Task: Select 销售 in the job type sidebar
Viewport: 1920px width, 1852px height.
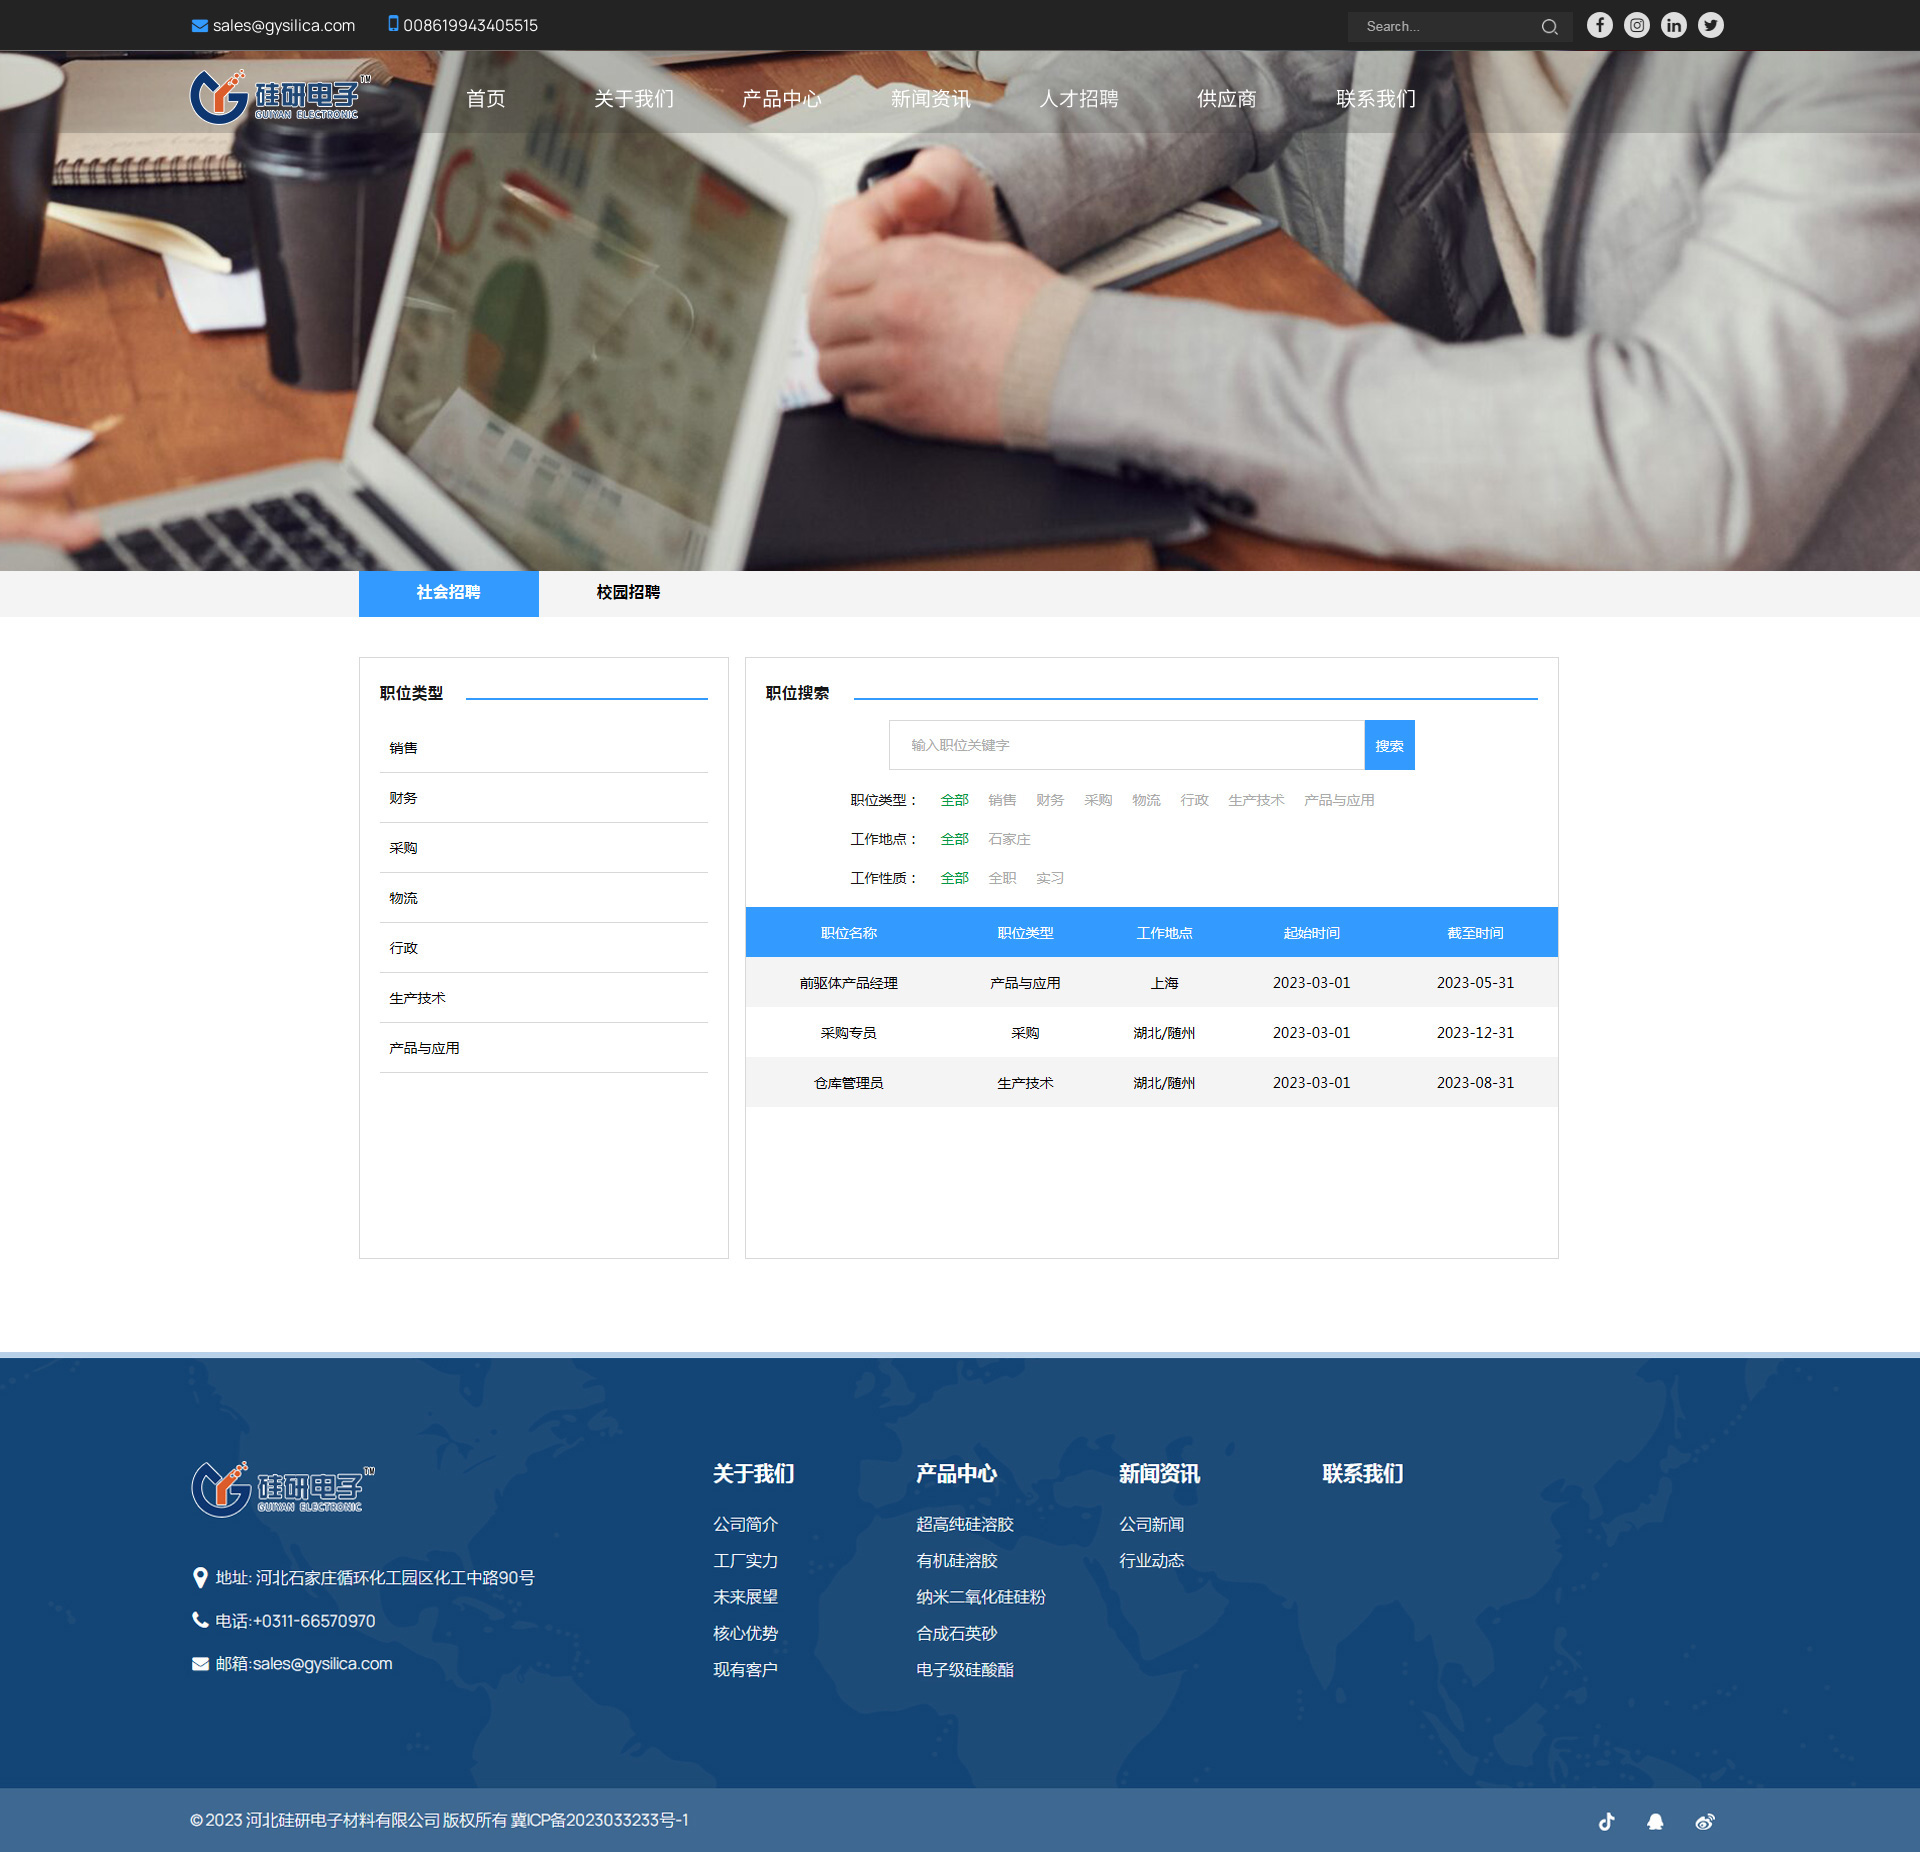Action: (544, 748)
